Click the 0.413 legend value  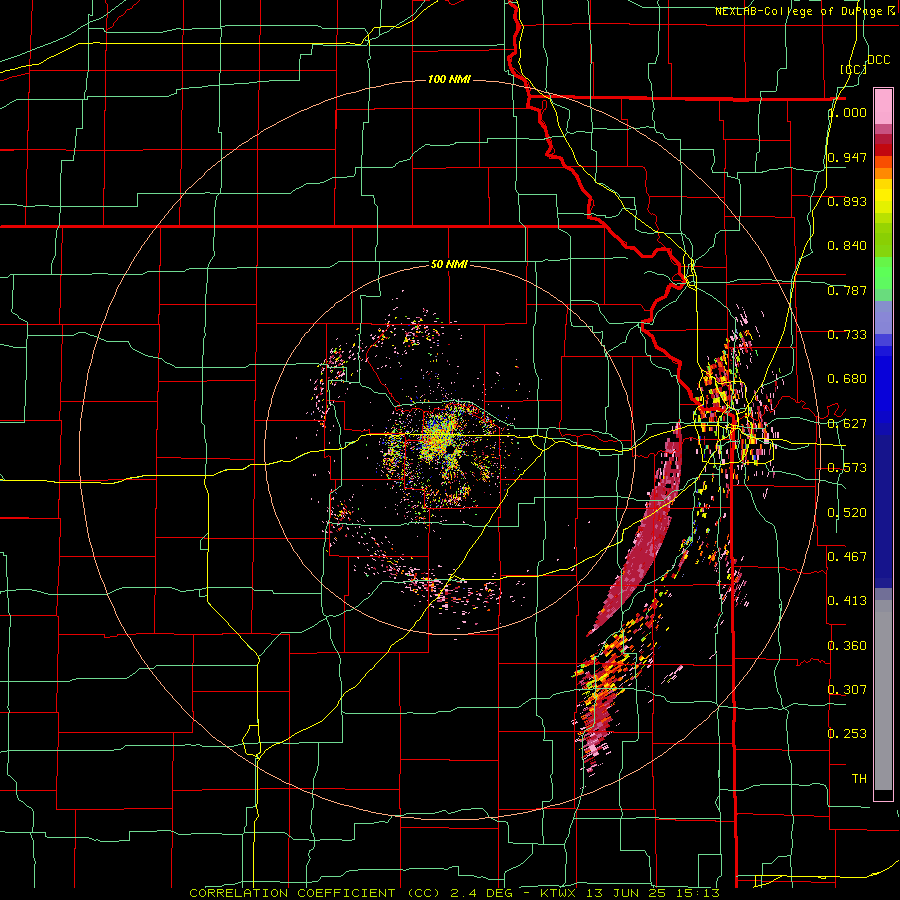(x=847, y=601)
